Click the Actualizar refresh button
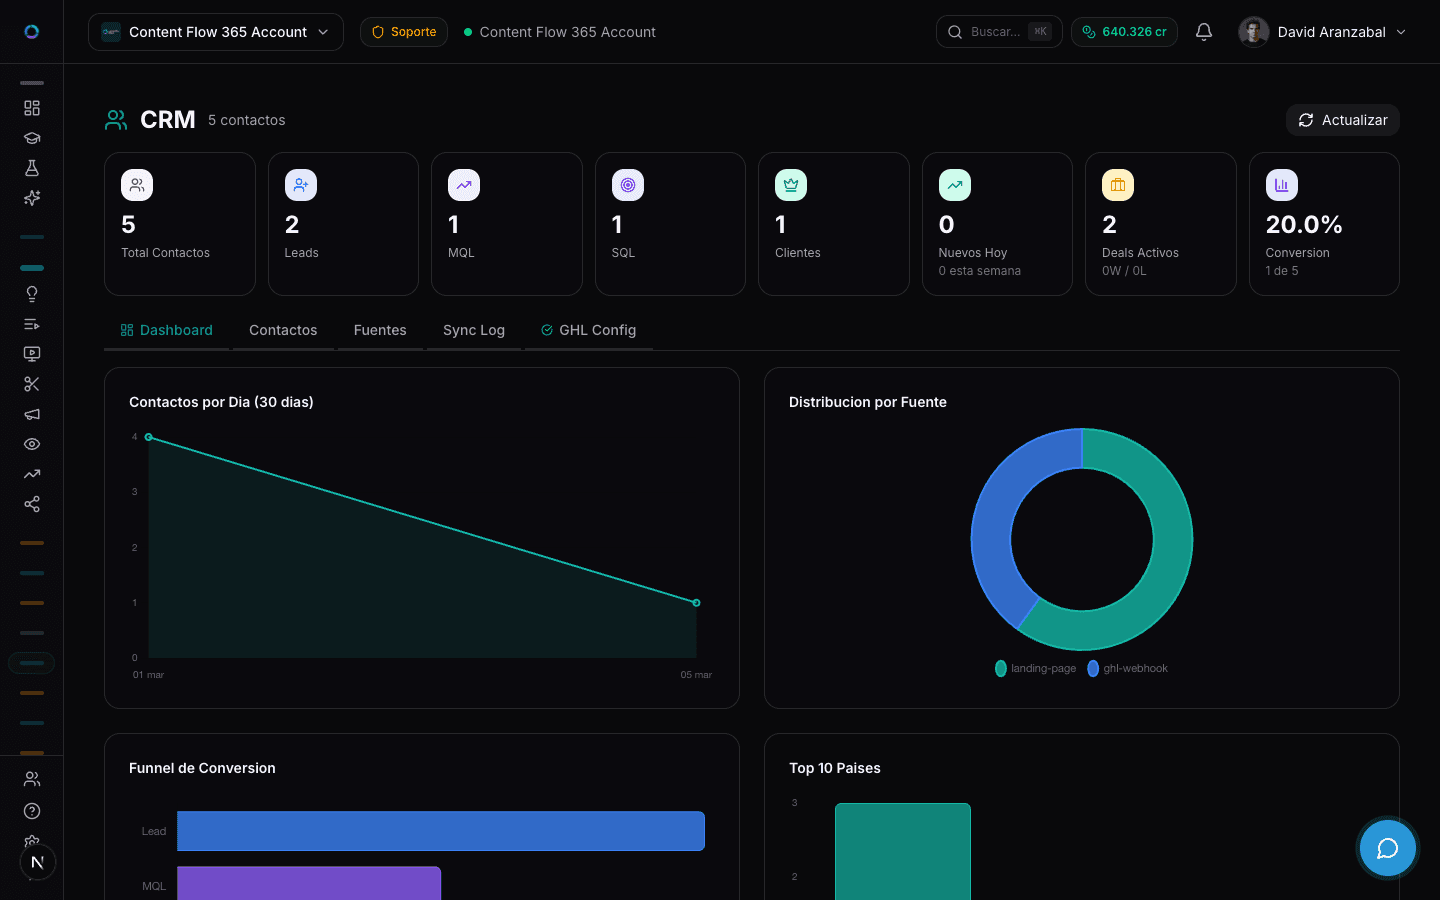The height and width of the screenshot is (900, 1440). 1343,120
